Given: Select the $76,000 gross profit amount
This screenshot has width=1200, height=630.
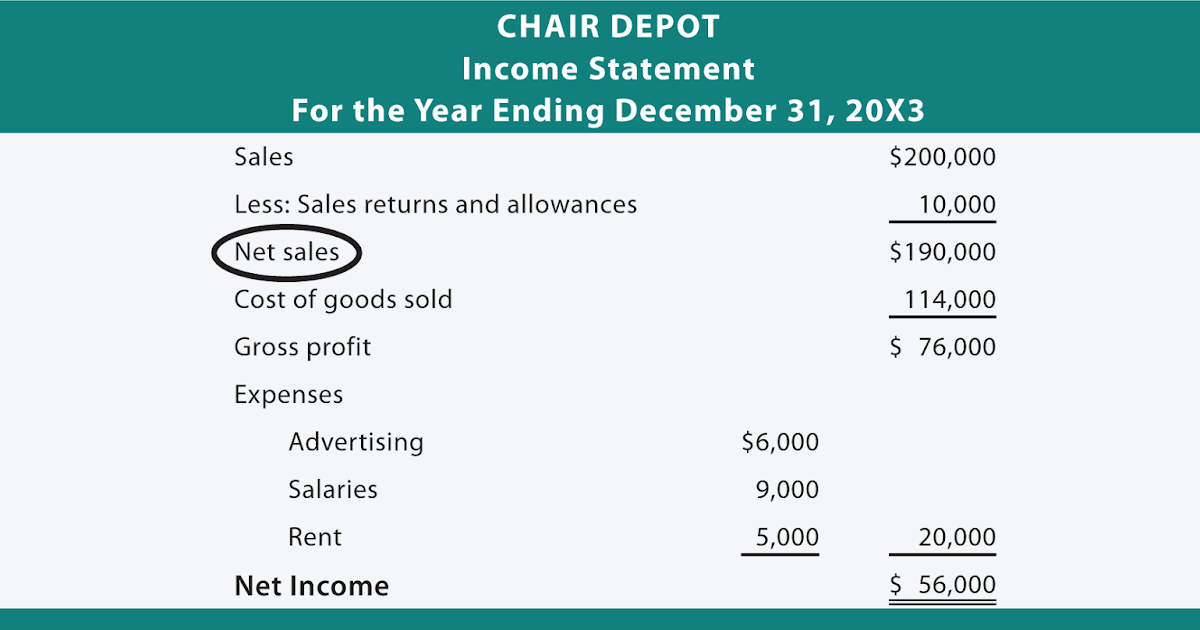Looking at the screenshot, I should 942,348.
